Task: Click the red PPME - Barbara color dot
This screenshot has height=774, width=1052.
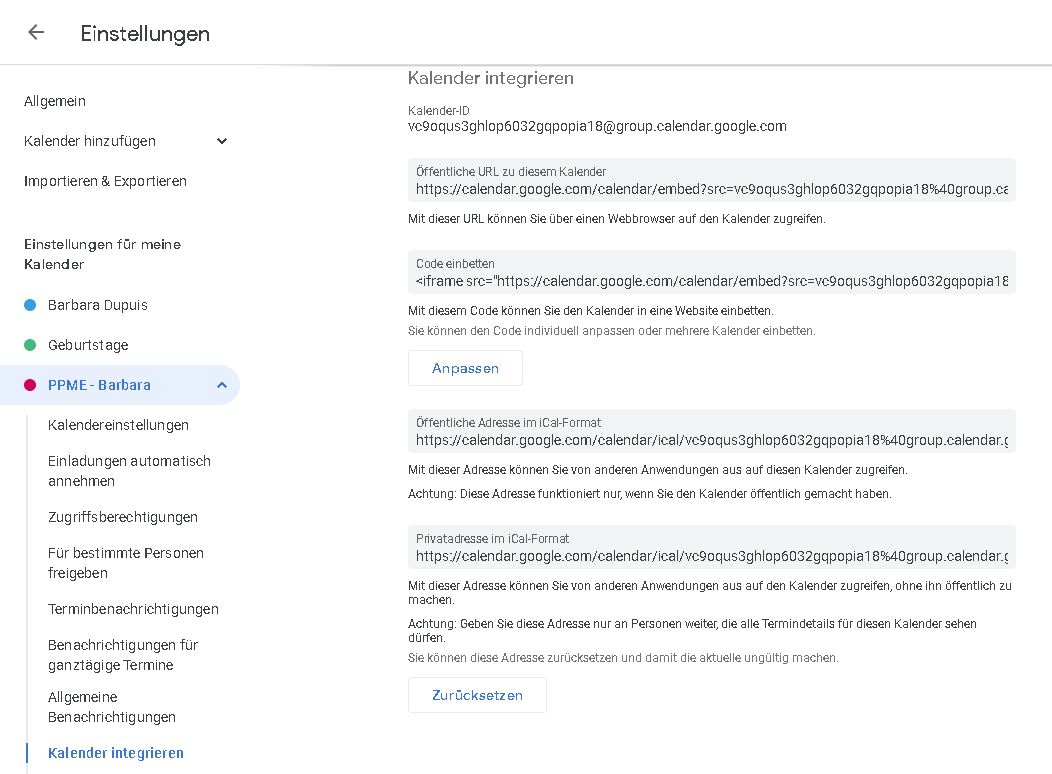Action: tap(30, 385)
